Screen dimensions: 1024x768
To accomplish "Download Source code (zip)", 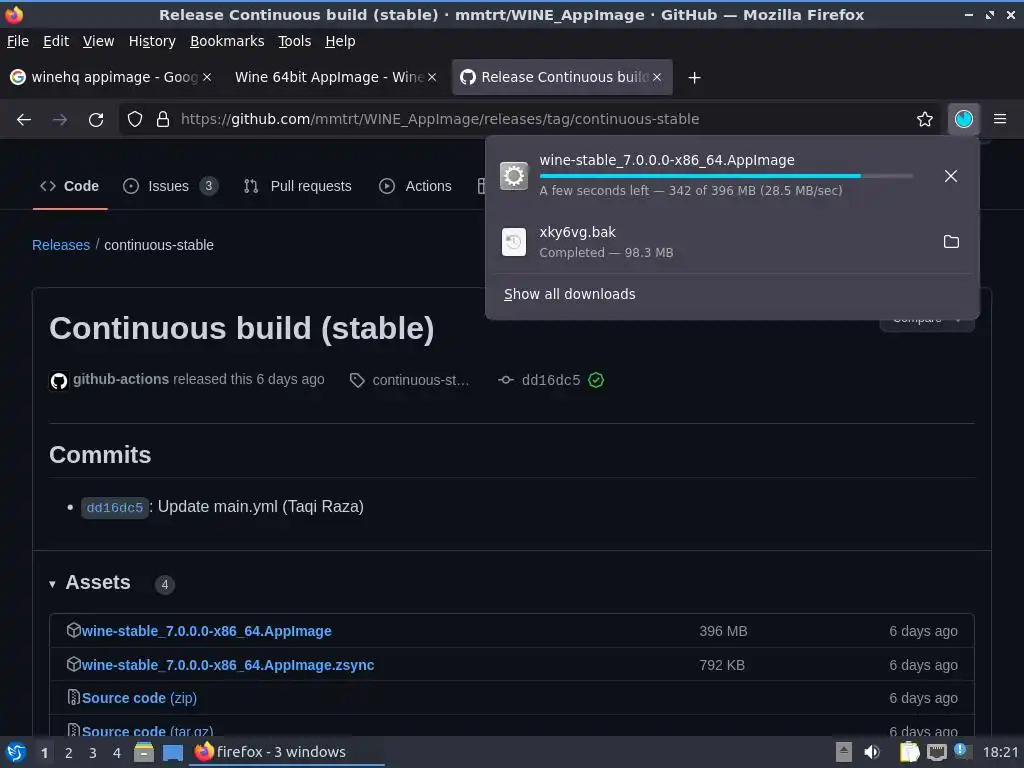I will [x=139, y=698].
